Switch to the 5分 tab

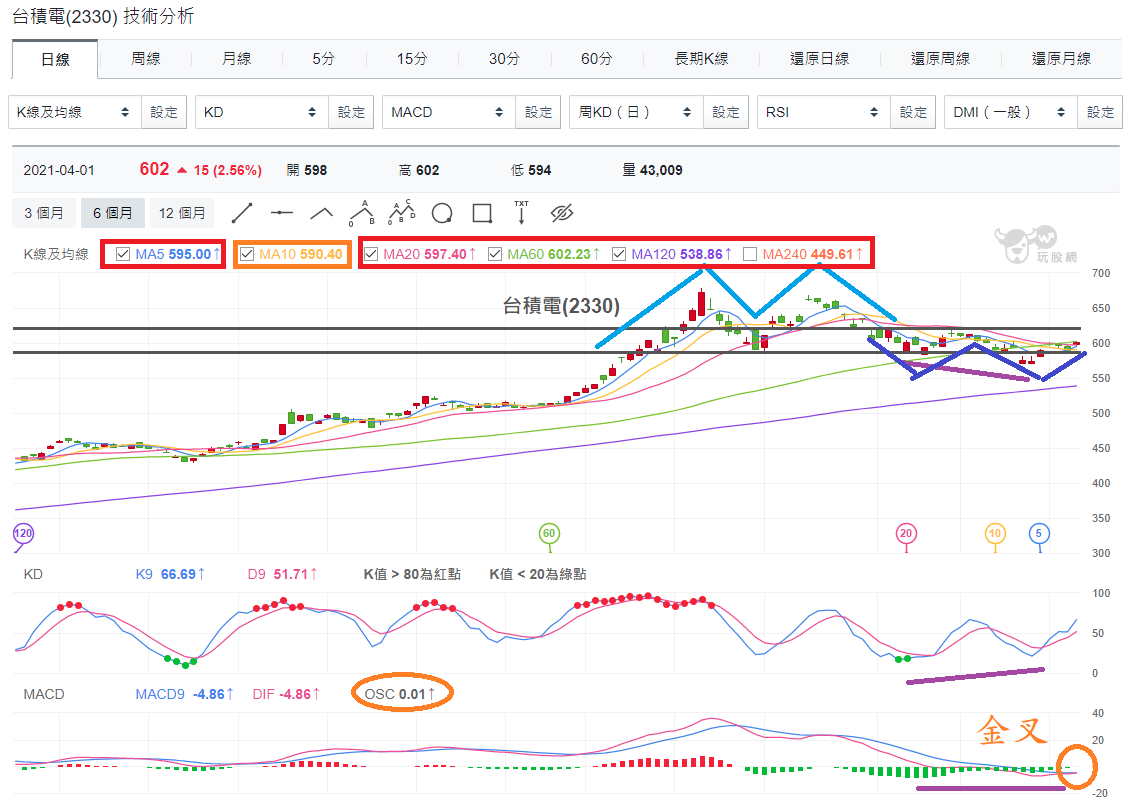(x=324, y=59)
